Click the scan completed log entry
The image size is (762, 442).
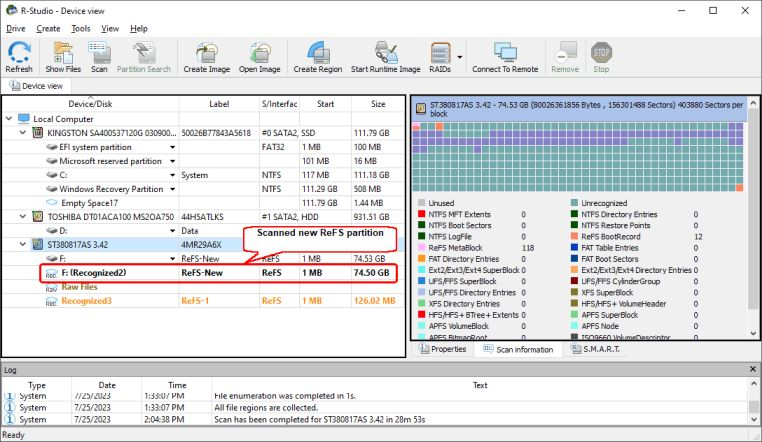point(375,420)
